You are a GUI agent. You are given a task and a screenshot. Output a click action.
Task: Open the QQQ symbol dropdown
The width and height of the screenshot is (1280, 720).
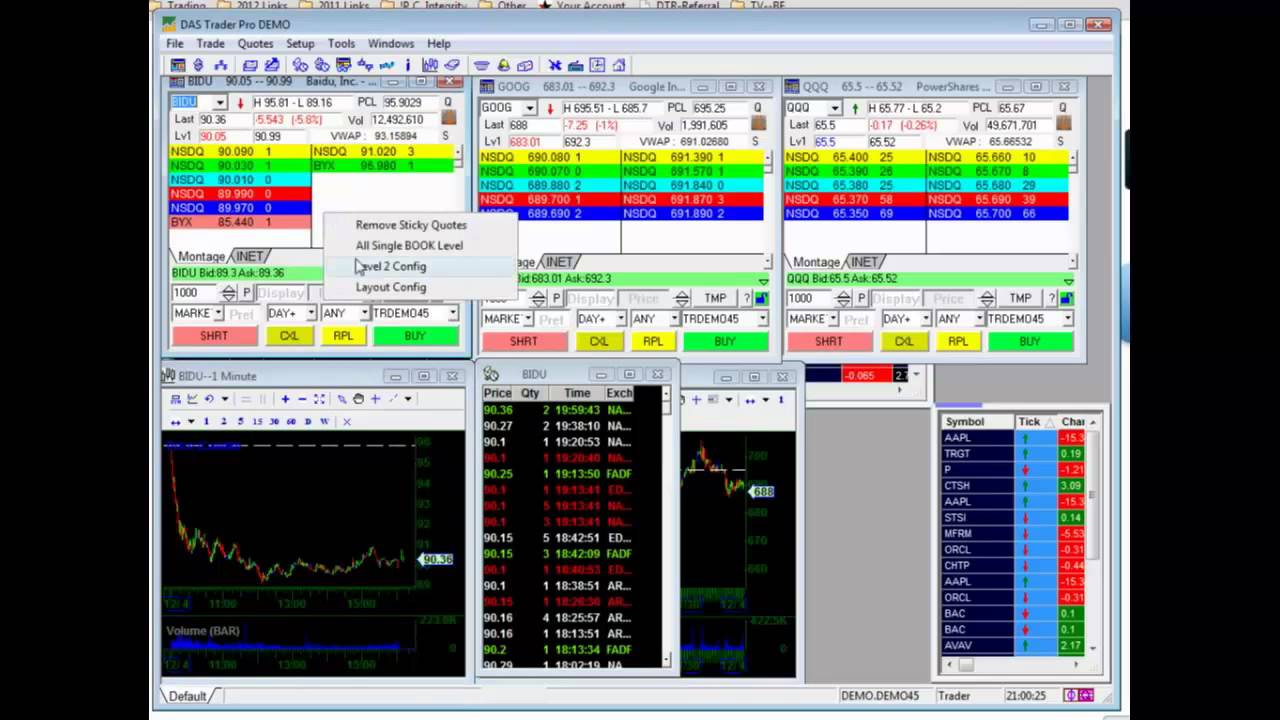pos(834,108)
